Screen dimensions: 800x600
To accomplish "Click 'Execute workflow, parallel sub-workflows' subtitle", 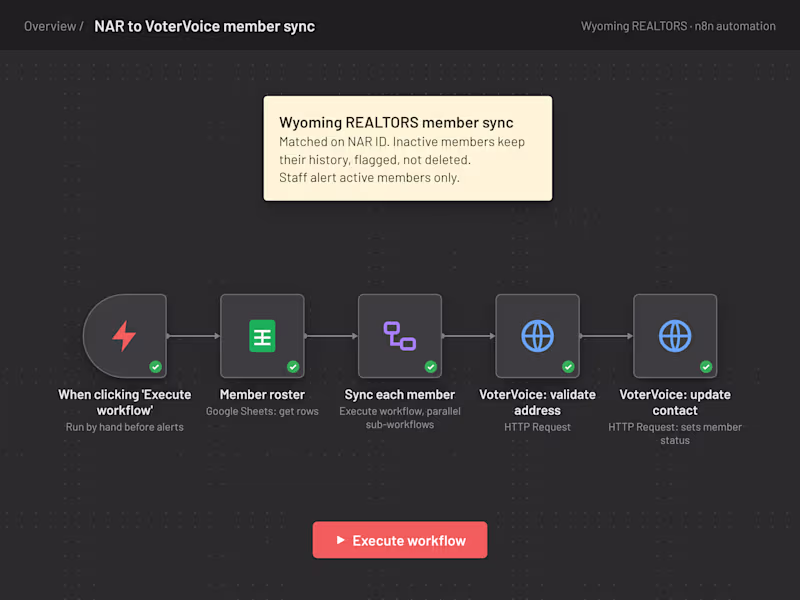I will pyautogui.click(x=400, y=418).
